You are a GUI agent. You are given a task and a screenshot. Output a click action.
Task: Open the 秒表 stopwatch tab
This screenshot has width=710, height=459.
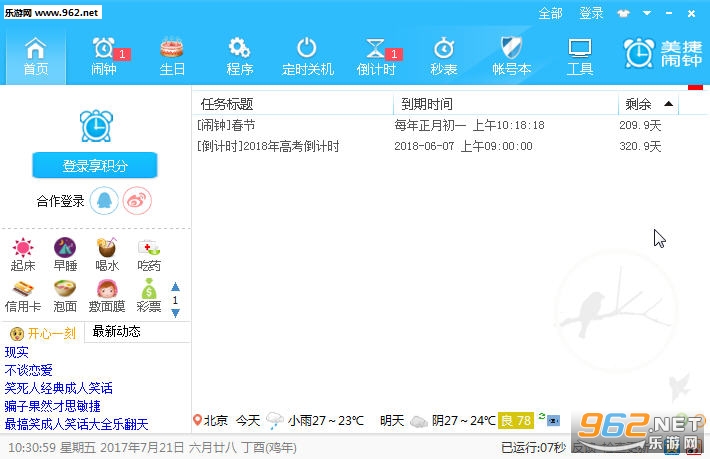click(x=444, y=57)
